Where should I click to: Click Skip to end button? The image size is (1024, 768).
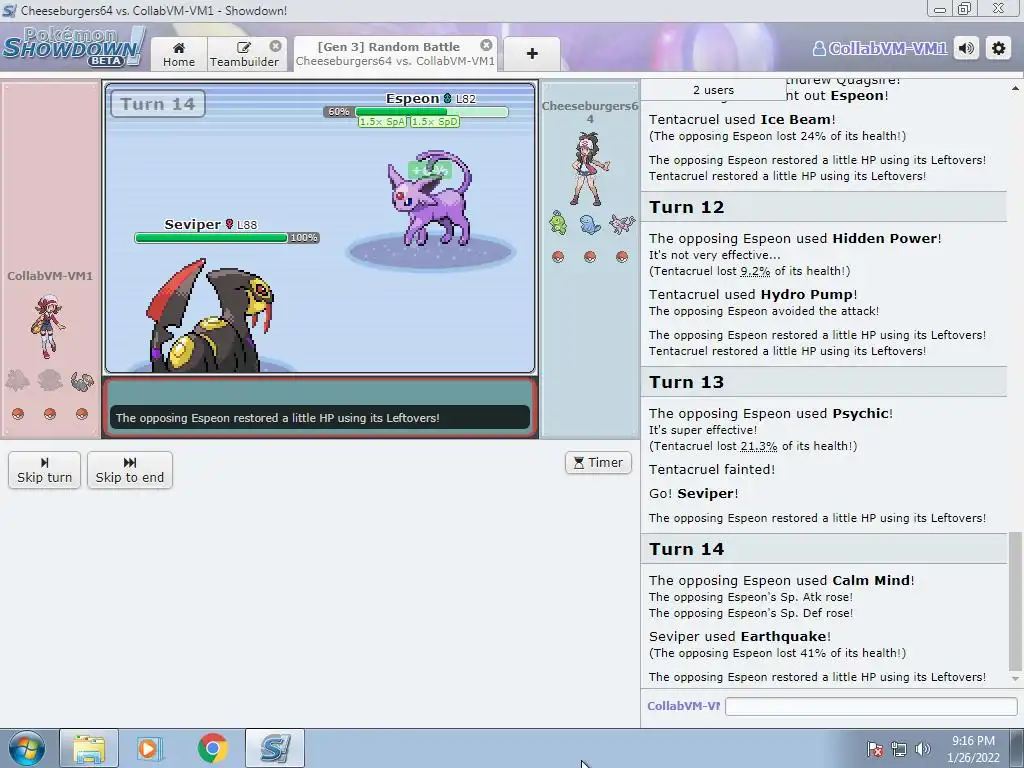[x=130, y=470]
